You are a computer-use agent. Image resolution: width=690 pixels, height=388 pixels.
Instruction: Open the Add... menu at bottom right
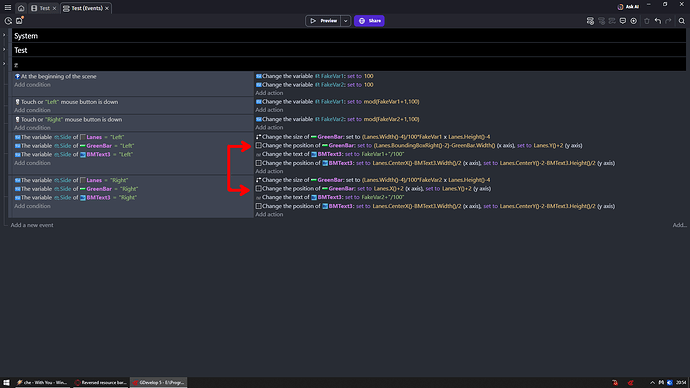(x=679, y=225)
